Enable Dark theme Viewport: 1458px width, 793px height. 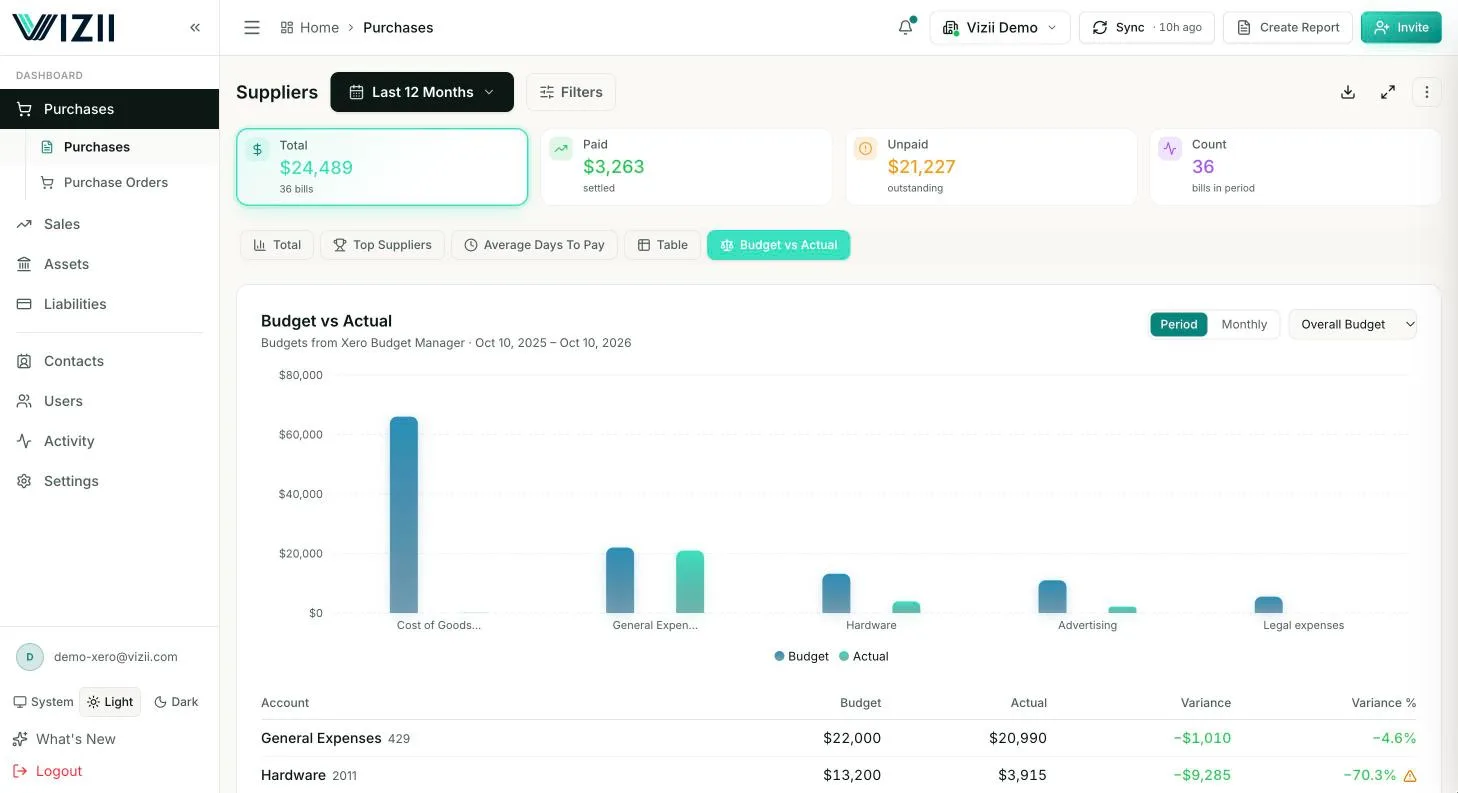tap(176, 702)
